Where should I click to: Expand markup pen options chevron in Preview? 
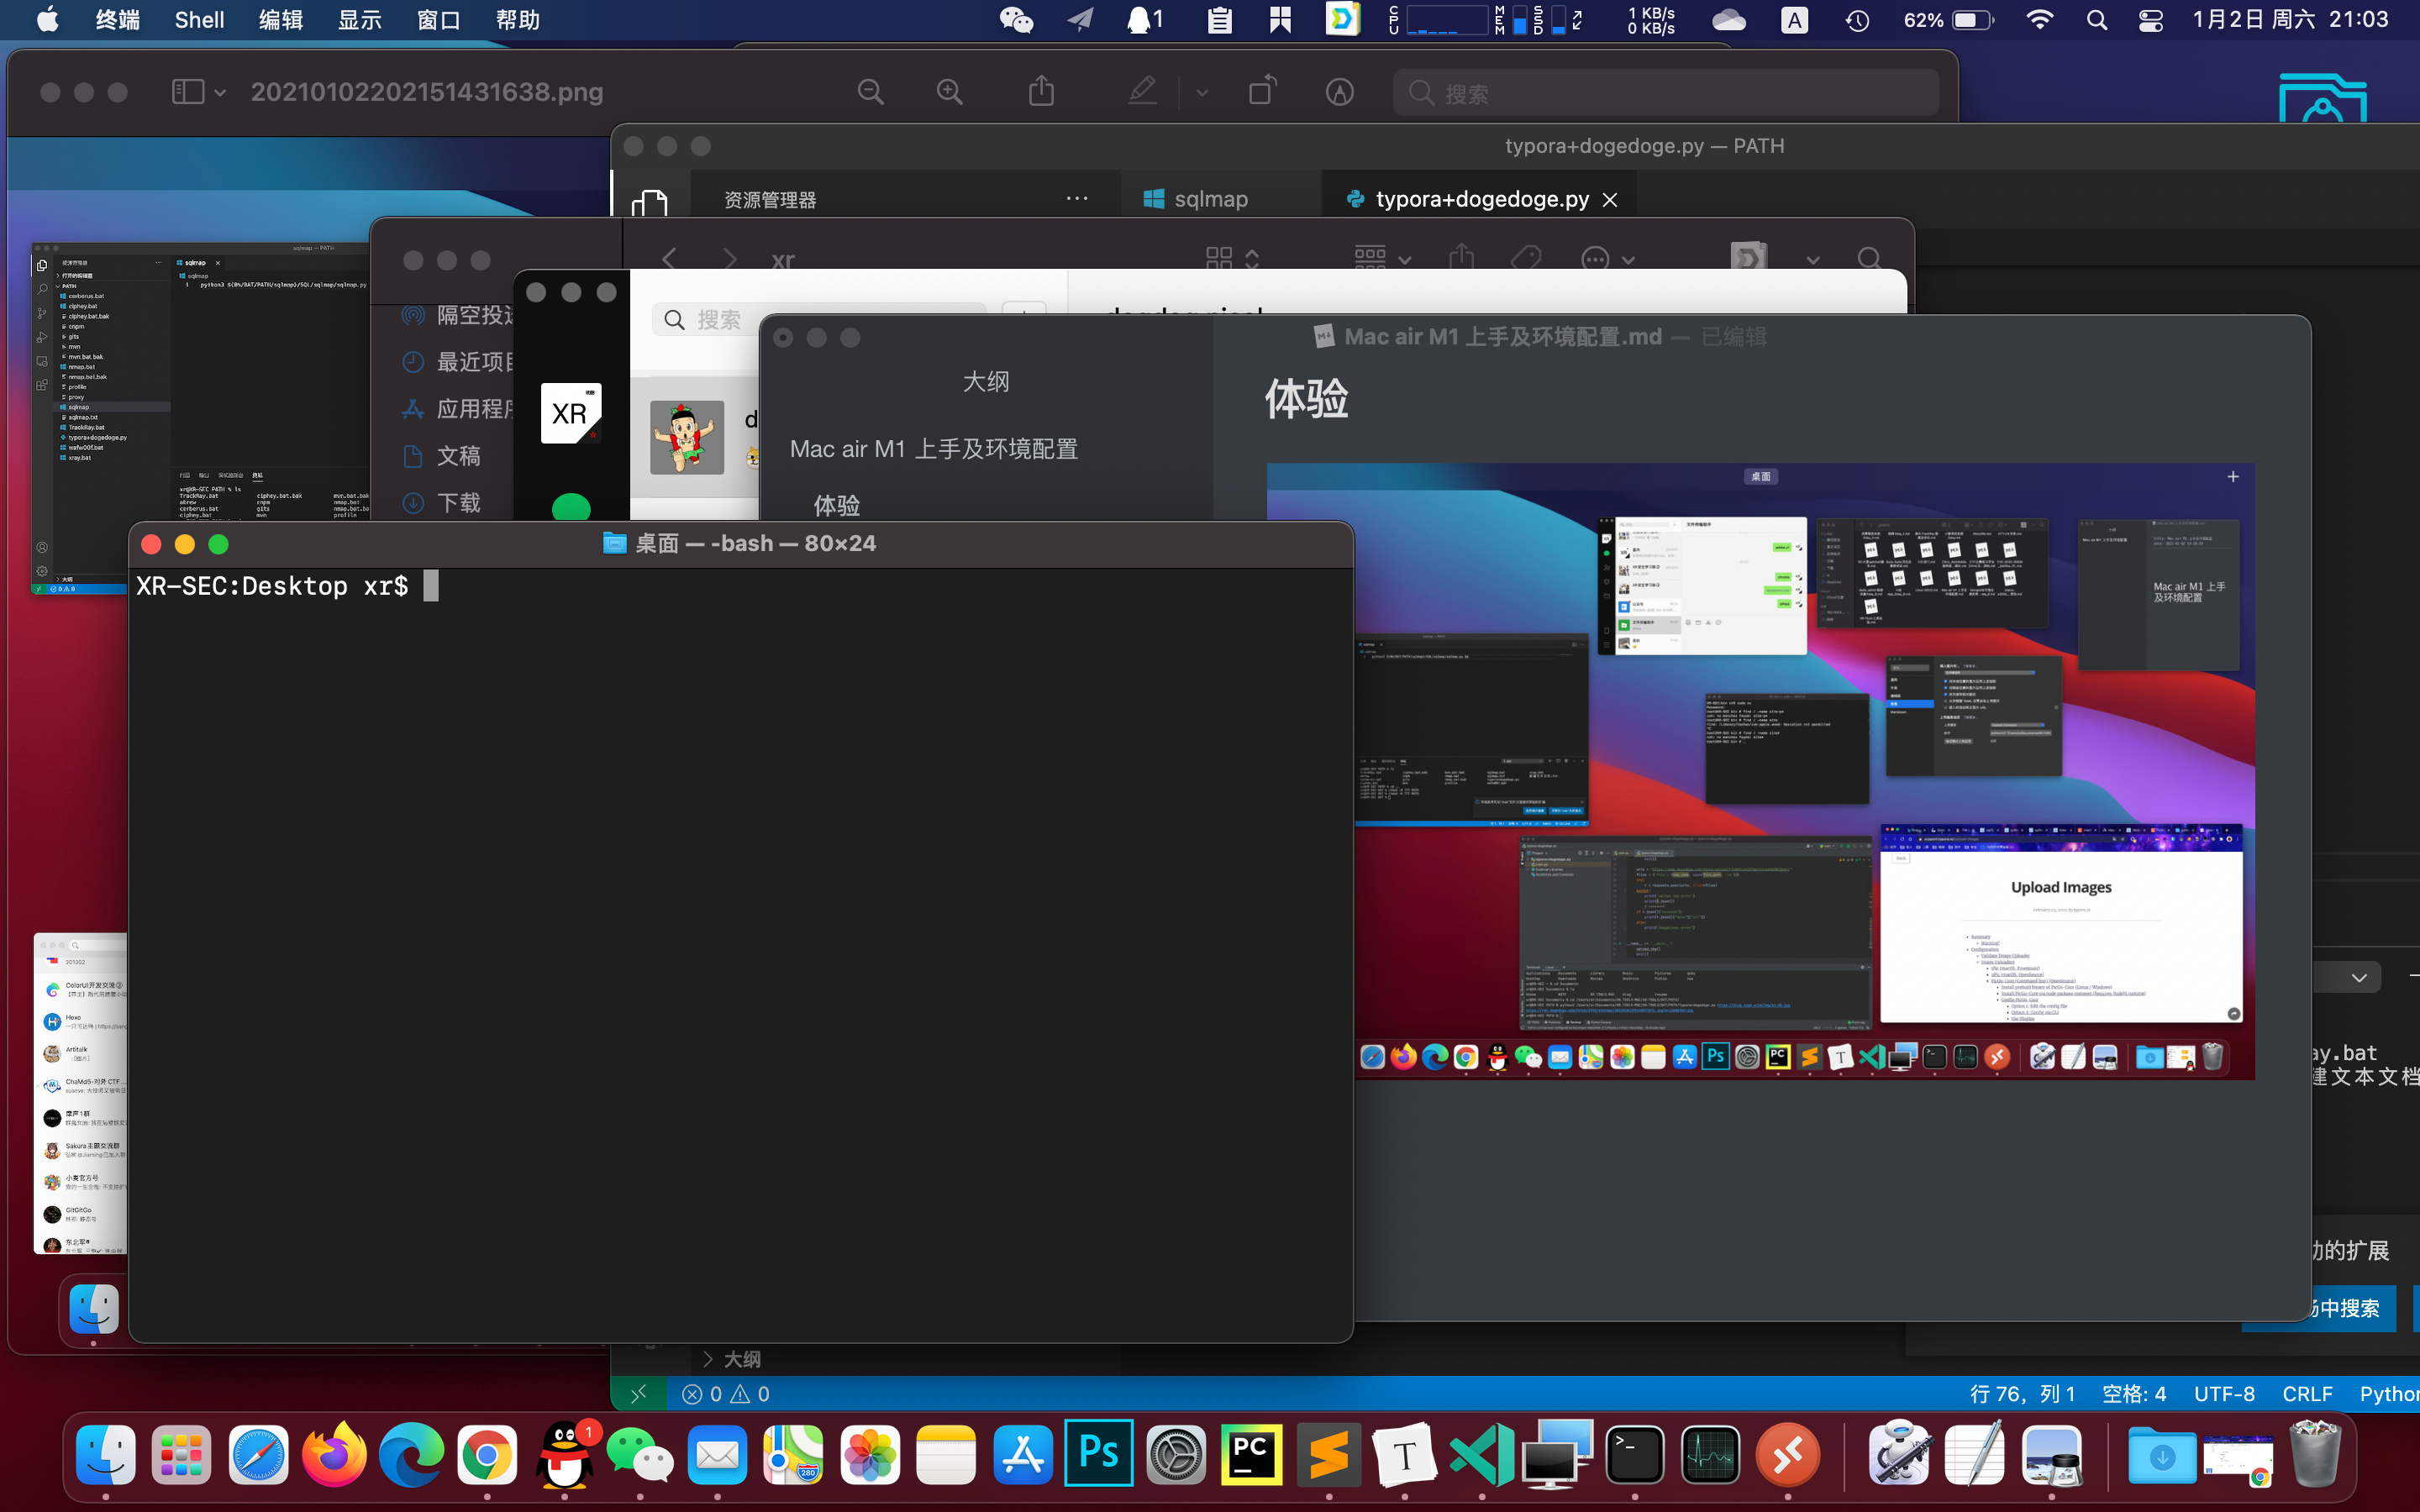pyautogui.click(x=1202, y=93)
